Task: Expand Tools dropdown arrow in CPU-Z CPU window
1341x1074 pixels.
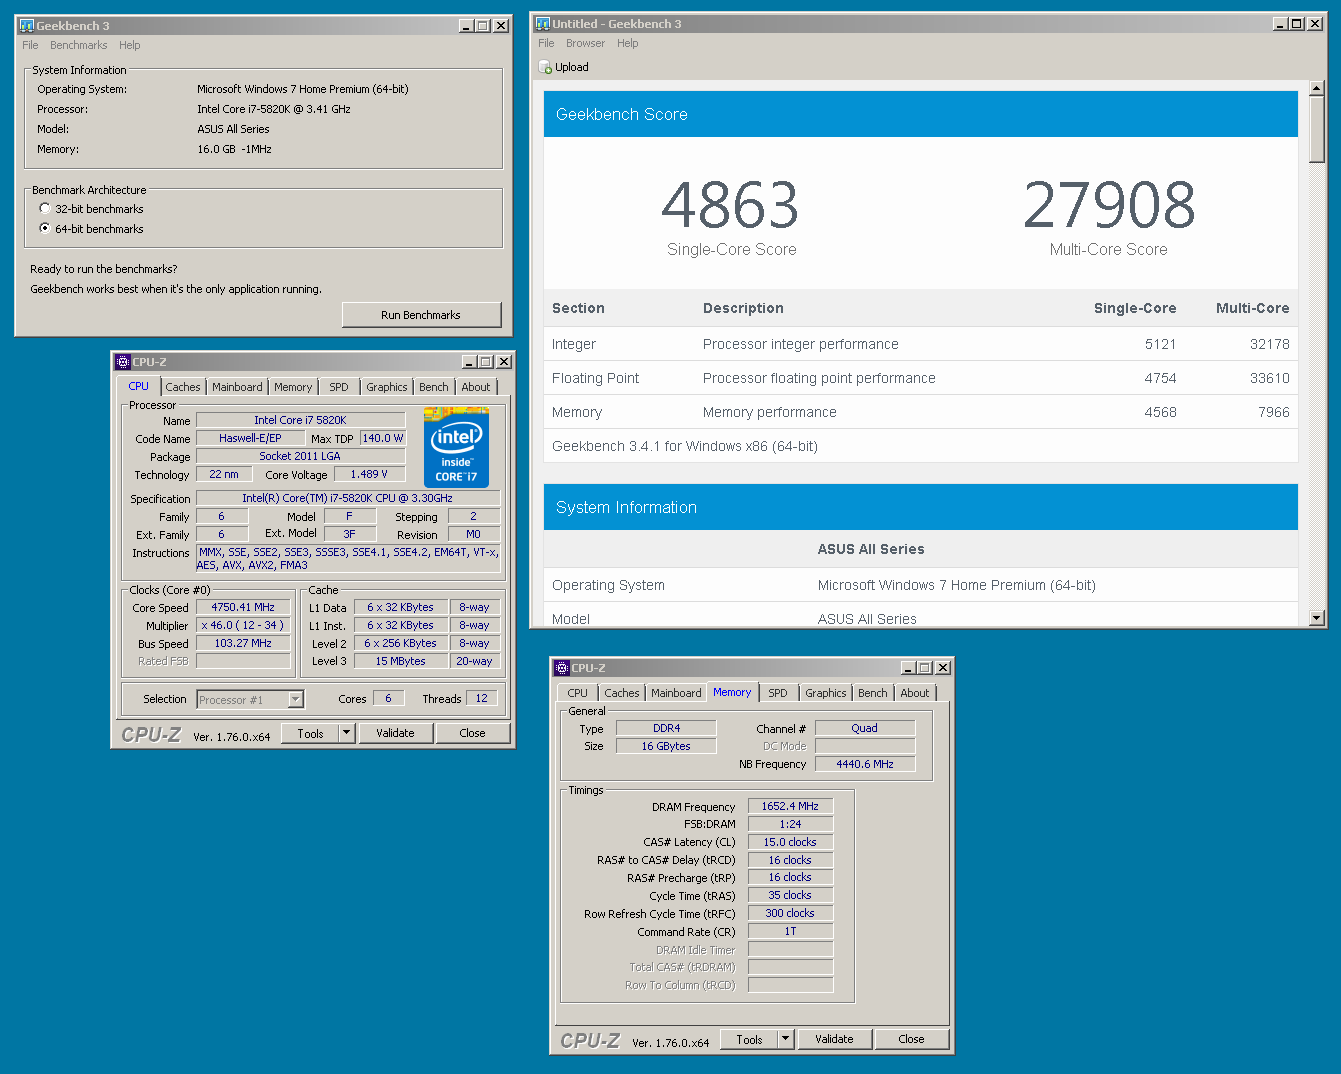Action: click(347, 733)
